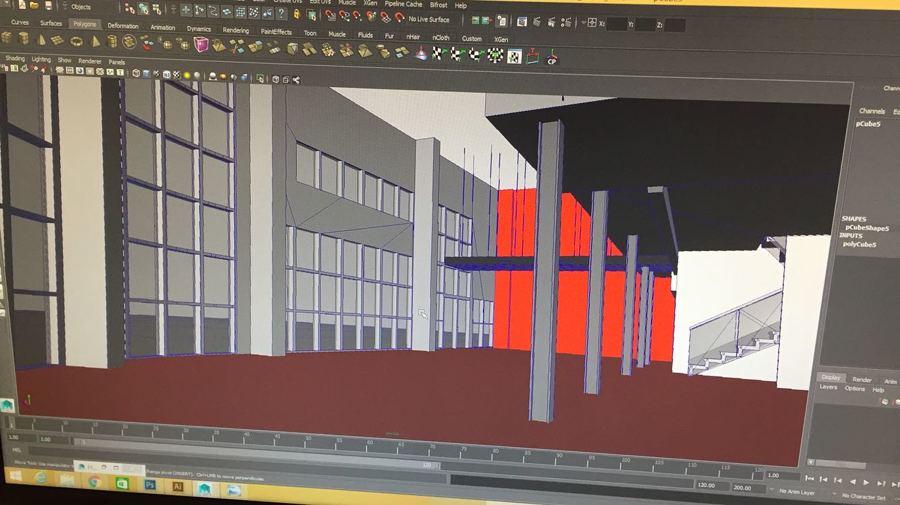Toggle the X-ray cube viewport icon
The image size is (900, 505).
(x=276, y=79)
